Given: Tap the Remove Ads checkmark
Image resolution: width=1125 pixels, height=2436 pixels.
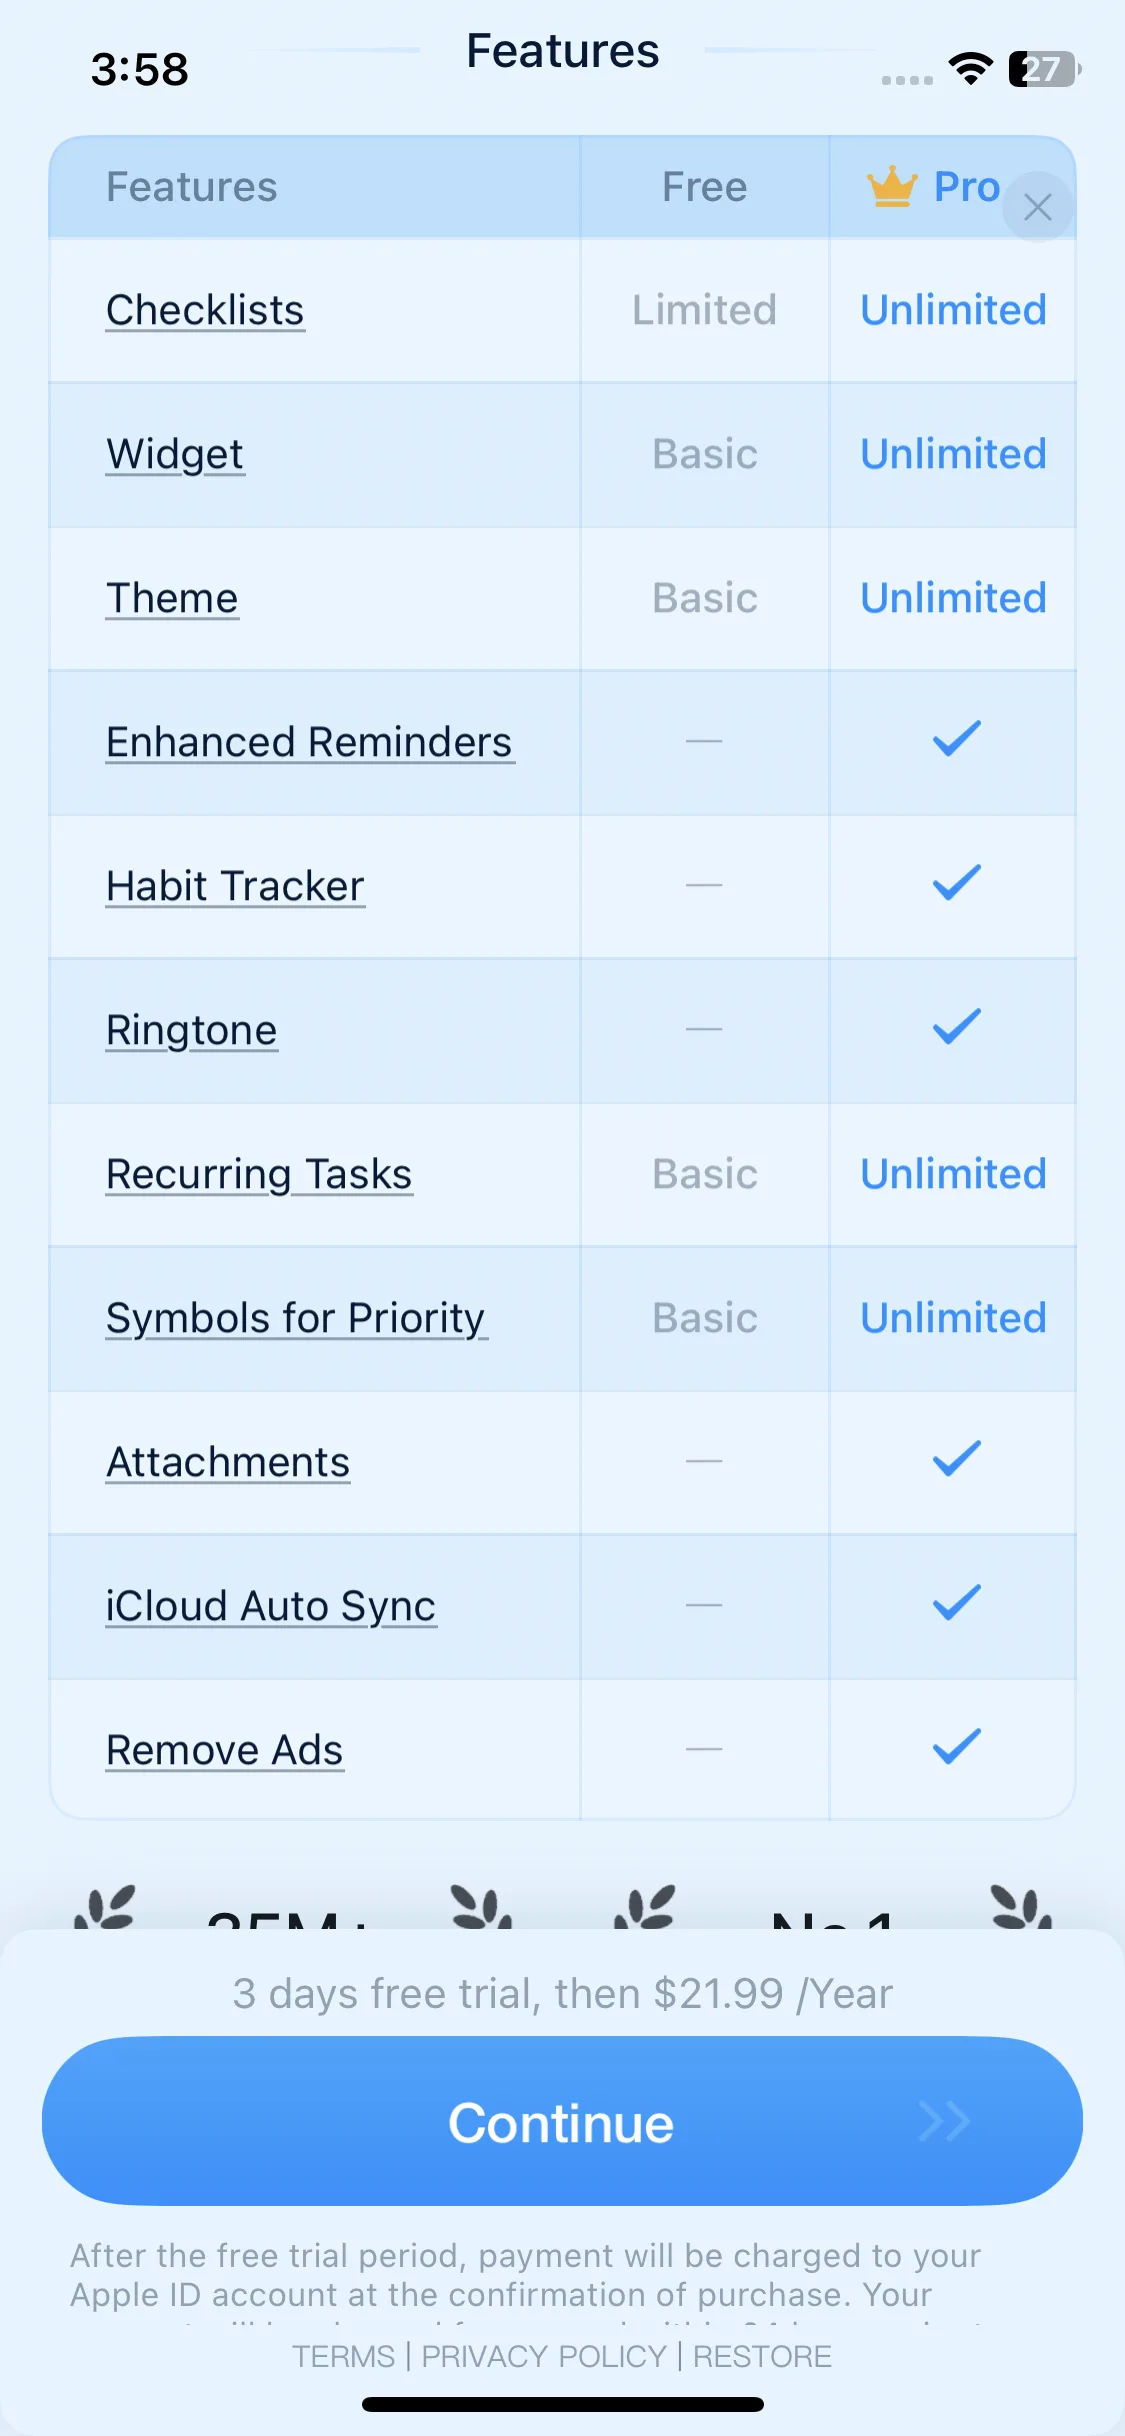Looking at the screenshot, I should 956,1748.
